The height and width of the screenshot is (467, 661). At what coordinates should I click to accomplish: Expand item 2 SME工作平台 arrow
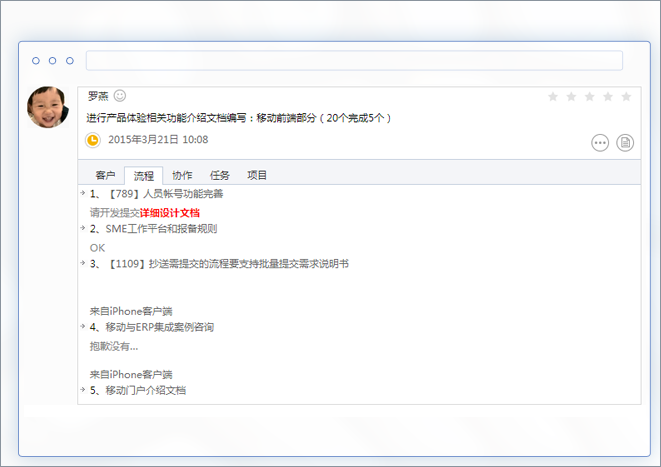coord(83,228)
